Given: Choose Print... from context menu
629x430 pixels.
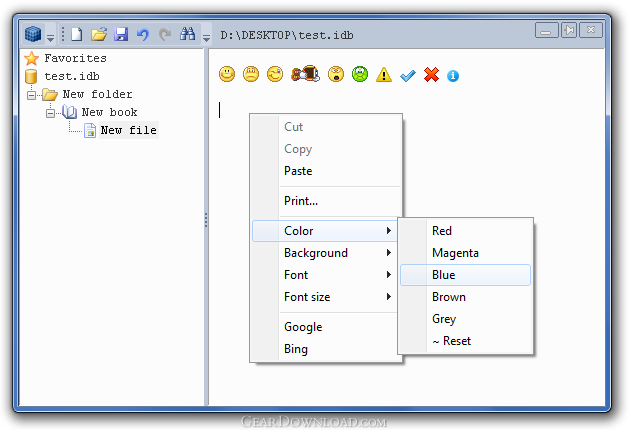Looking at the screenshot, I should coord(326,201).
